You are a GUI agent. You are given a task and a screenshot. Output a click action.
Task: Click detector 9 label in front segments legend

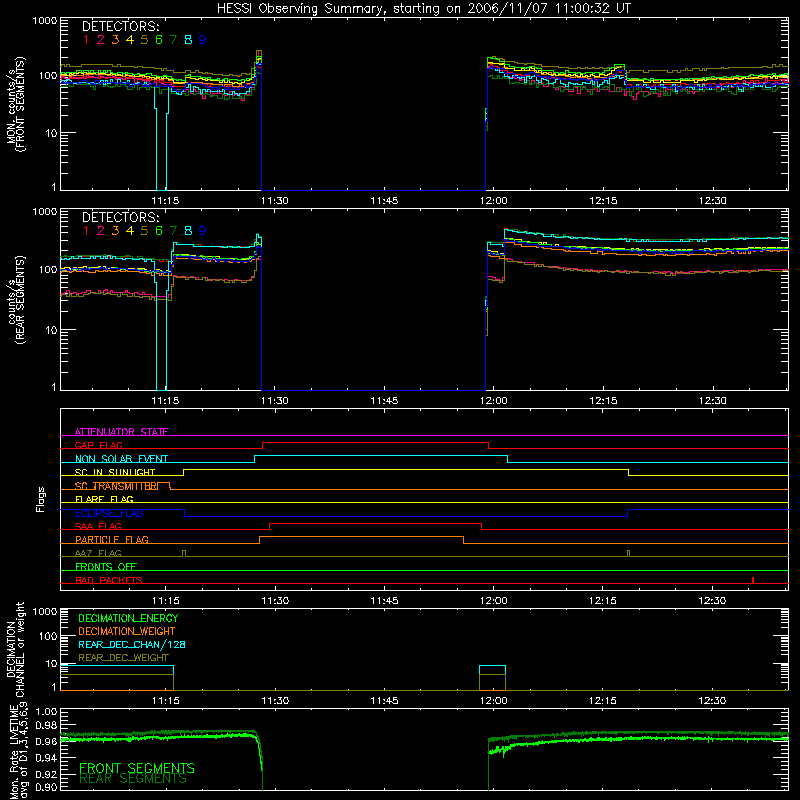click(x=203, y=40)
